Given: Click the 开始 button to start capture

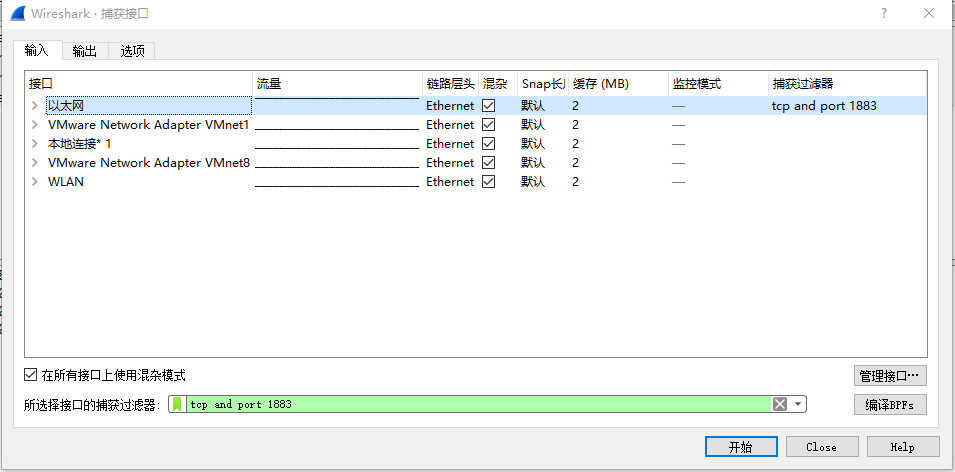Looking at the screenshot, I should [x=741, y=447].
